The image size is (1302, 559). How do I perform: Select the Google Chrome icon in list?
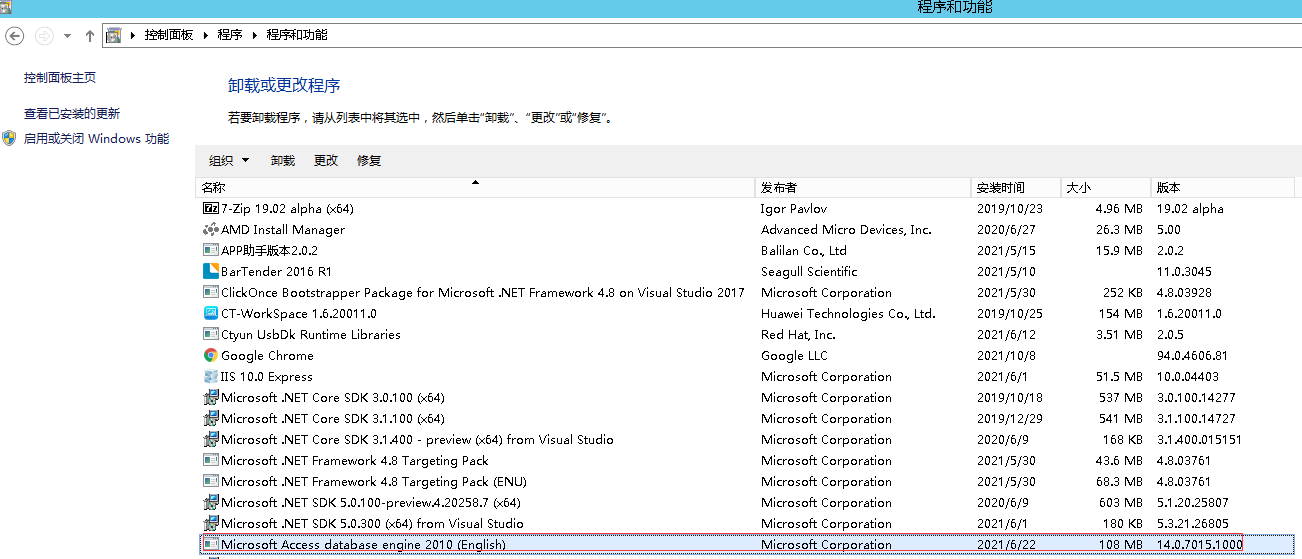point(210,356)
